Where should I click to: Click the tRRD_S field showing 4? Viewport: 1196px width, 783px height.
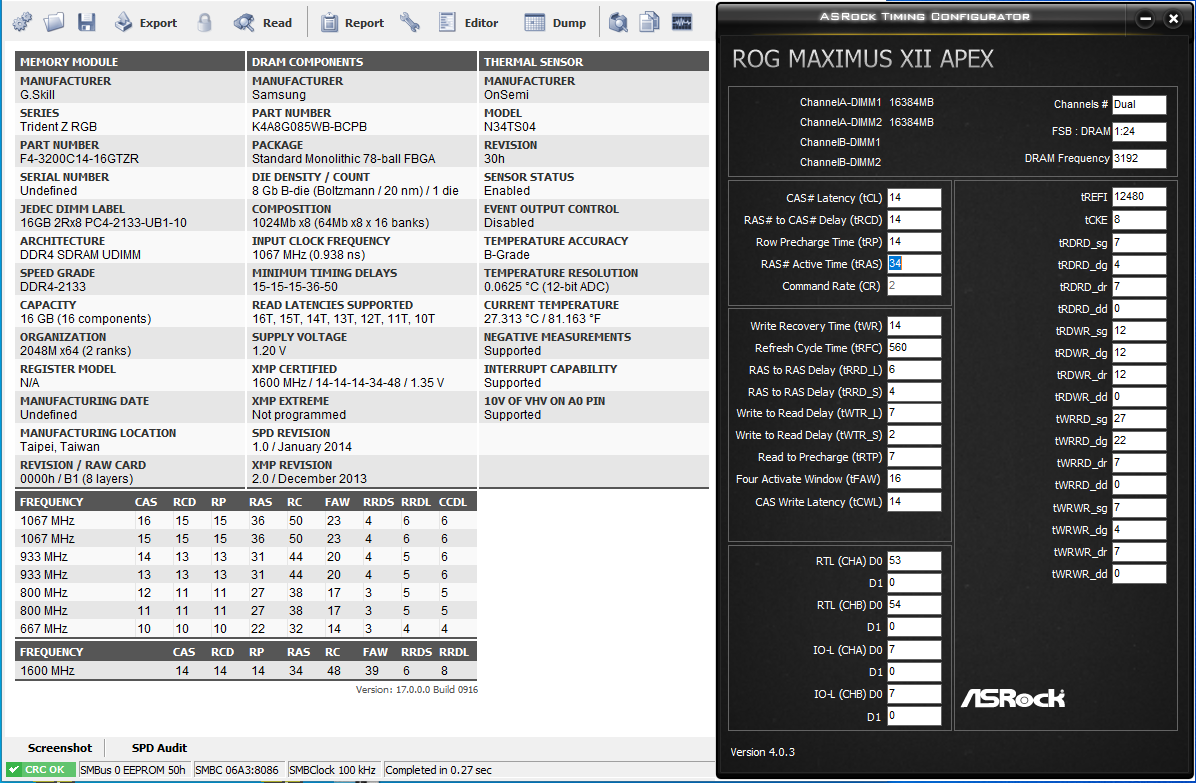(x=914, y=392)
